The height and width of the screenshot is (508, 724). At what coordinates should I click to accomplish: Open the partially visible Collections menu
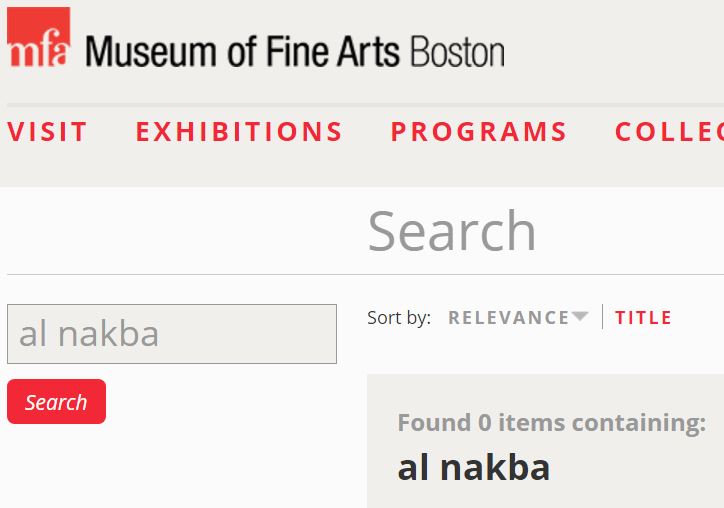pyautogui.click(x=668, y=132)
